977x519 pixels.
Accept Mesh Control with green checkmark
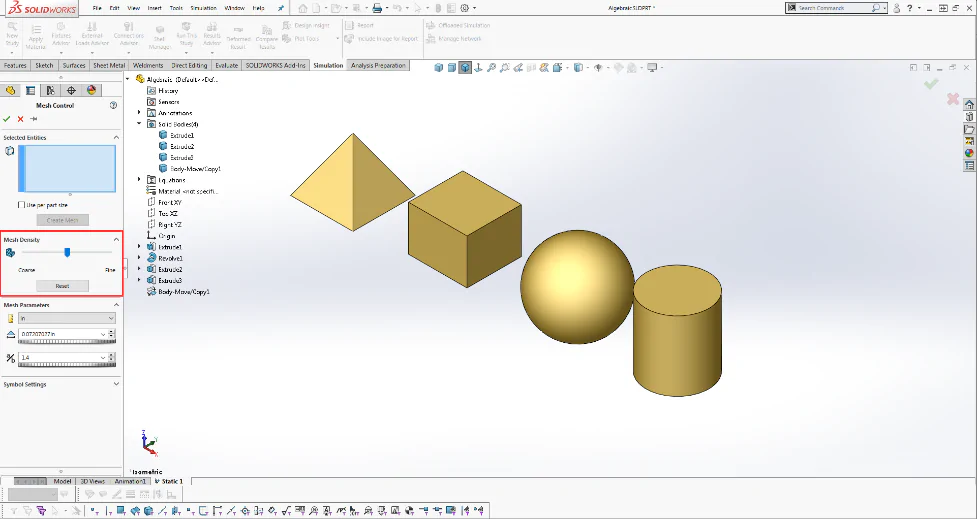tap(7, 118)
